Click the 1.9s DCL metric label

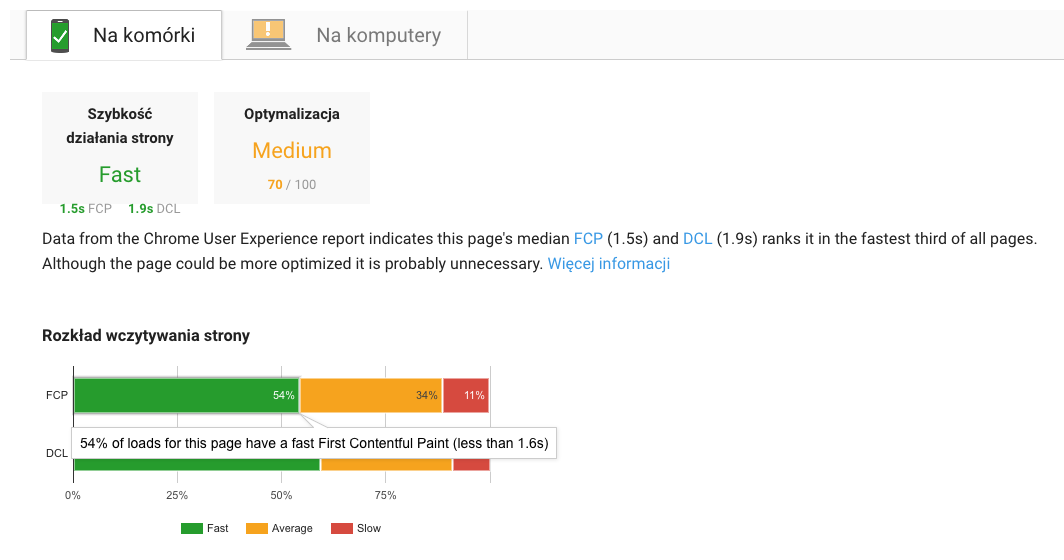154,209
